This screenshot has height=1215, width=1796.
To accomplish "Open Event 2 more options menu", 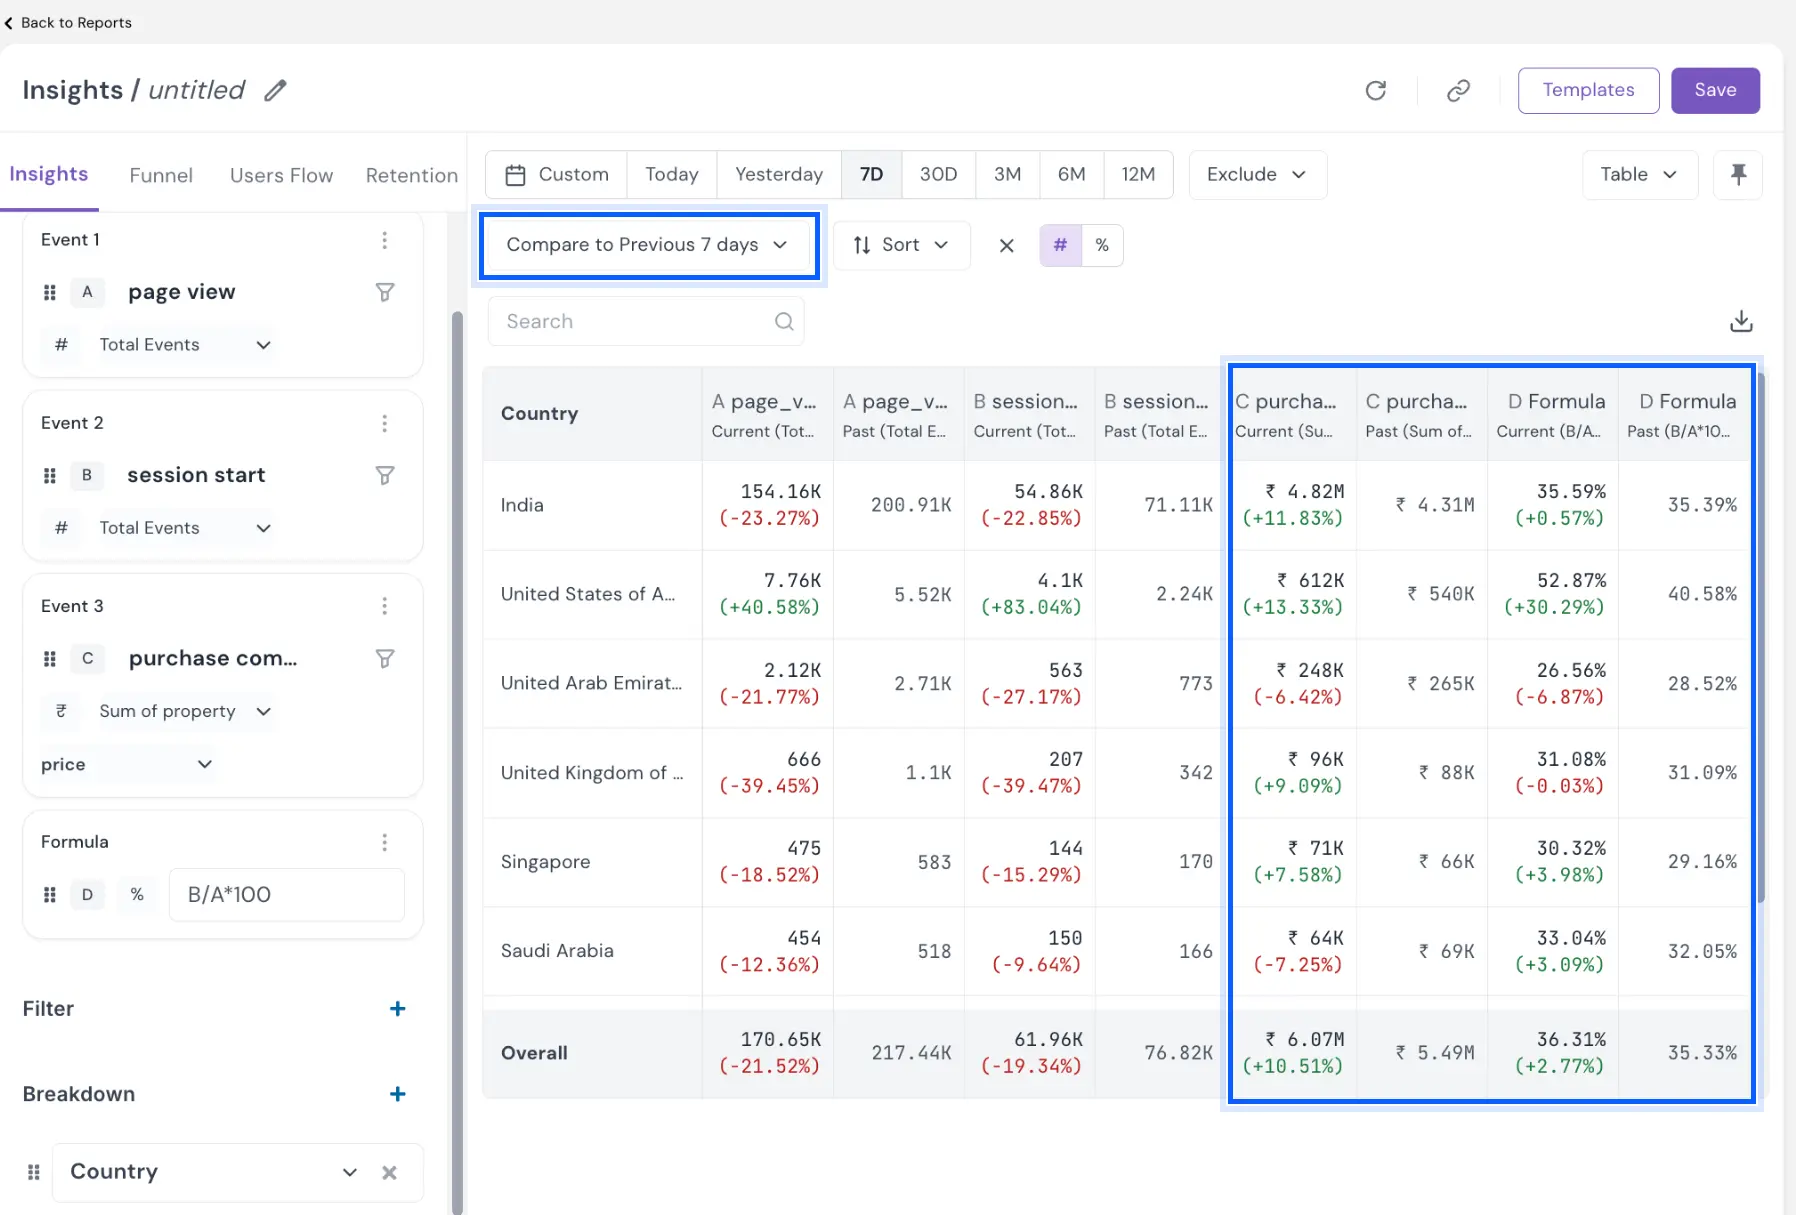I will (384, 423).
